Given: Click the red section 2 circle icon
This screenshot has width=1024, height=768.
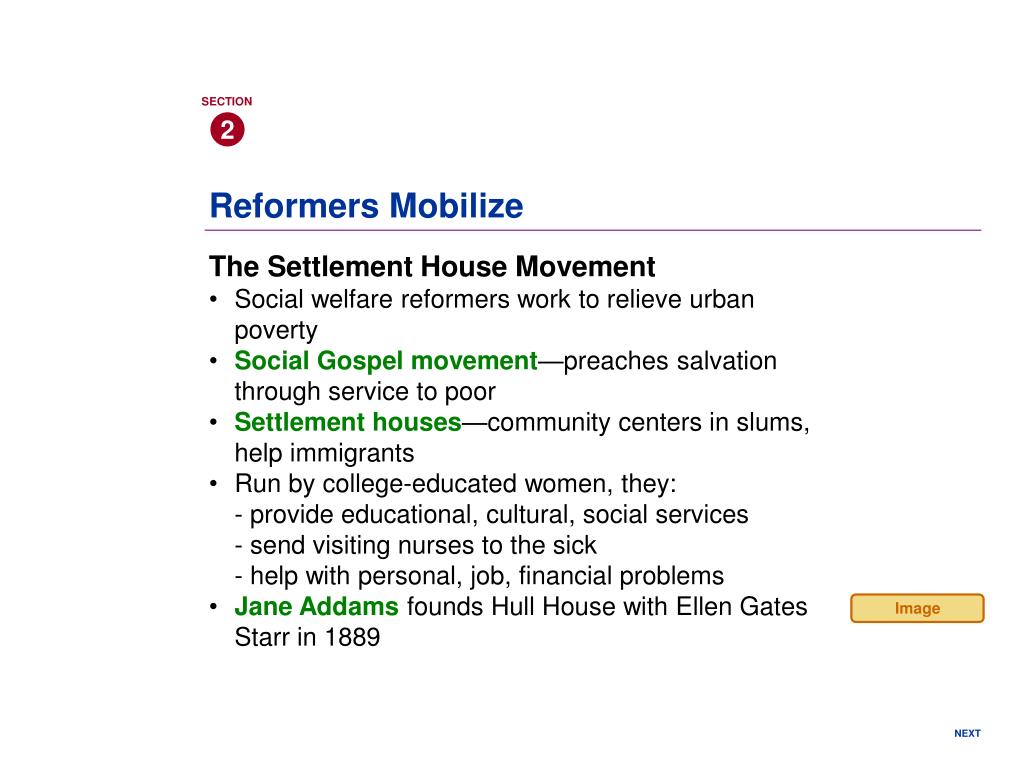Looking at the screenshot, I should click(227, 129).
